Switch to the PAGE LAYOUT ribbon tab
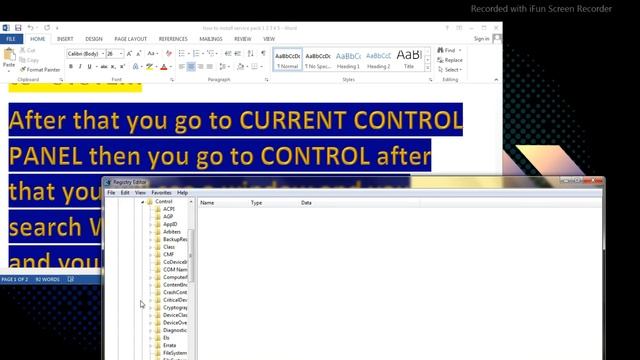Screen dimensions: 640x360 pos(131,39)
